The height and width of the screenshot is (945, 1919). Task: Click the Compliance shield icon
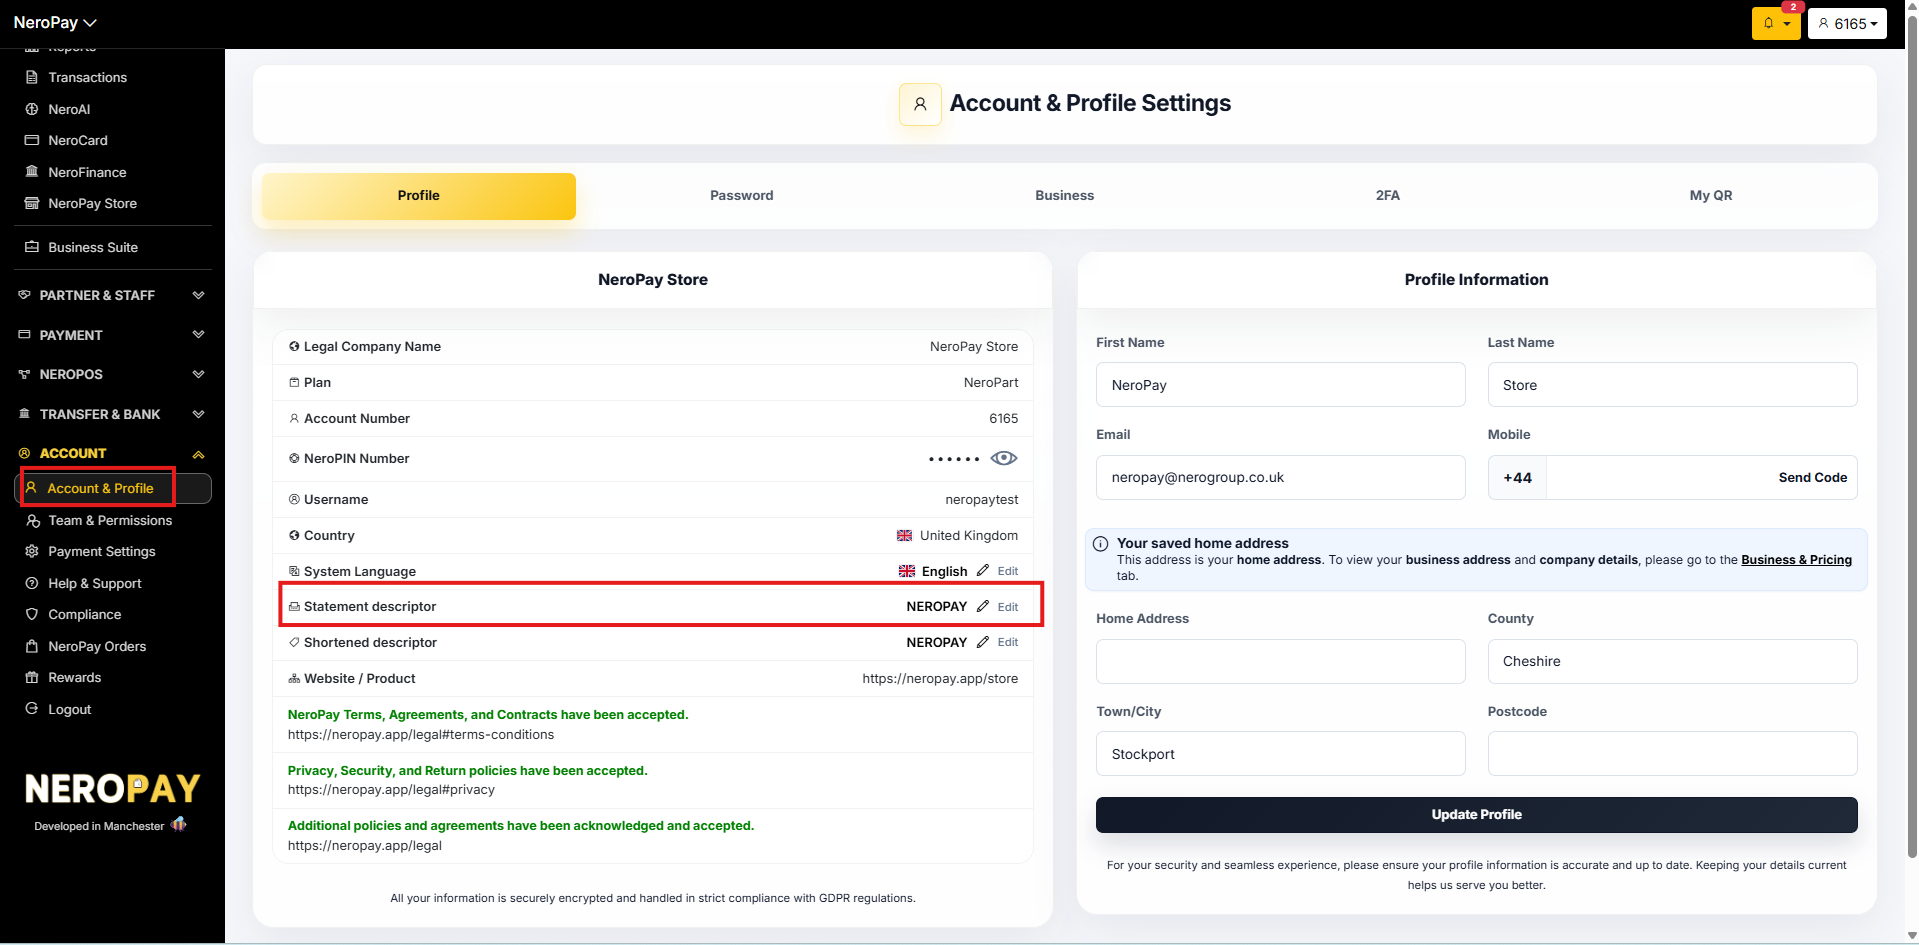tap(31, 614)
